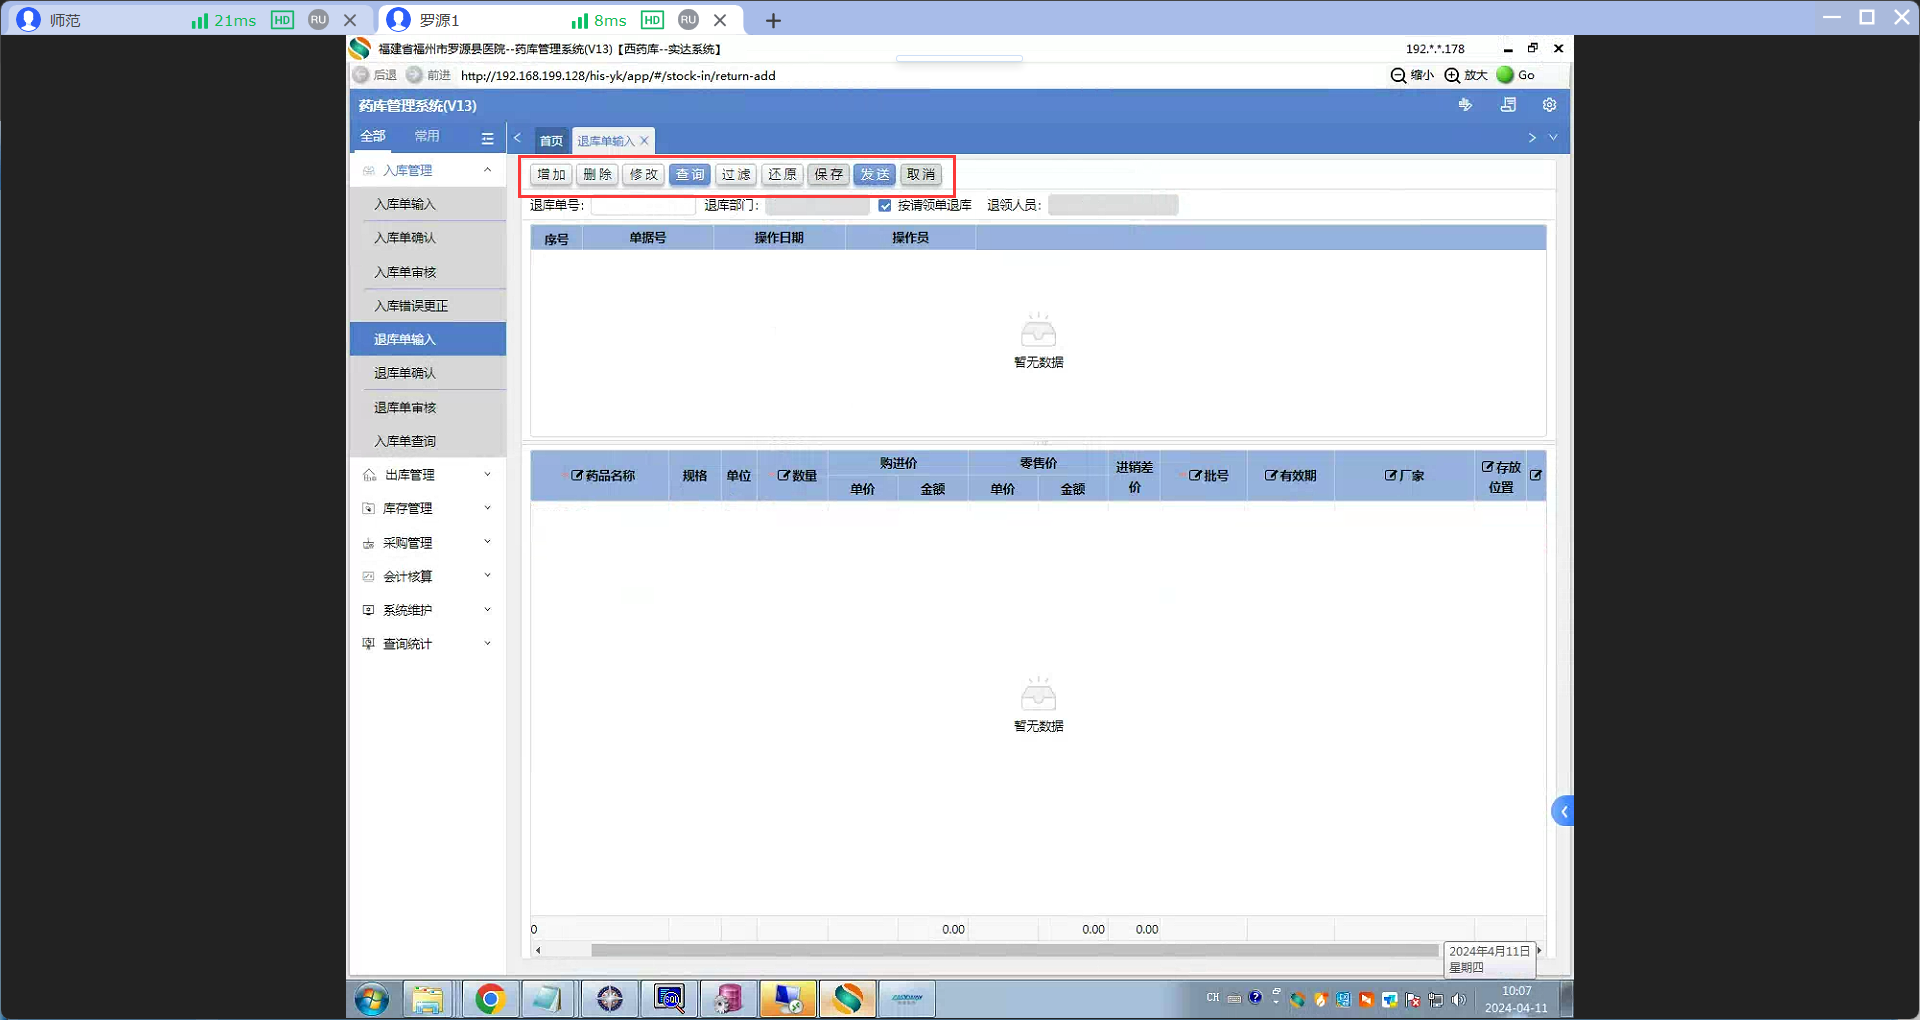Click the taskbar clock showing 10:07
The width and height of the screenshot is (1920, 1020).
(1516, 999)
